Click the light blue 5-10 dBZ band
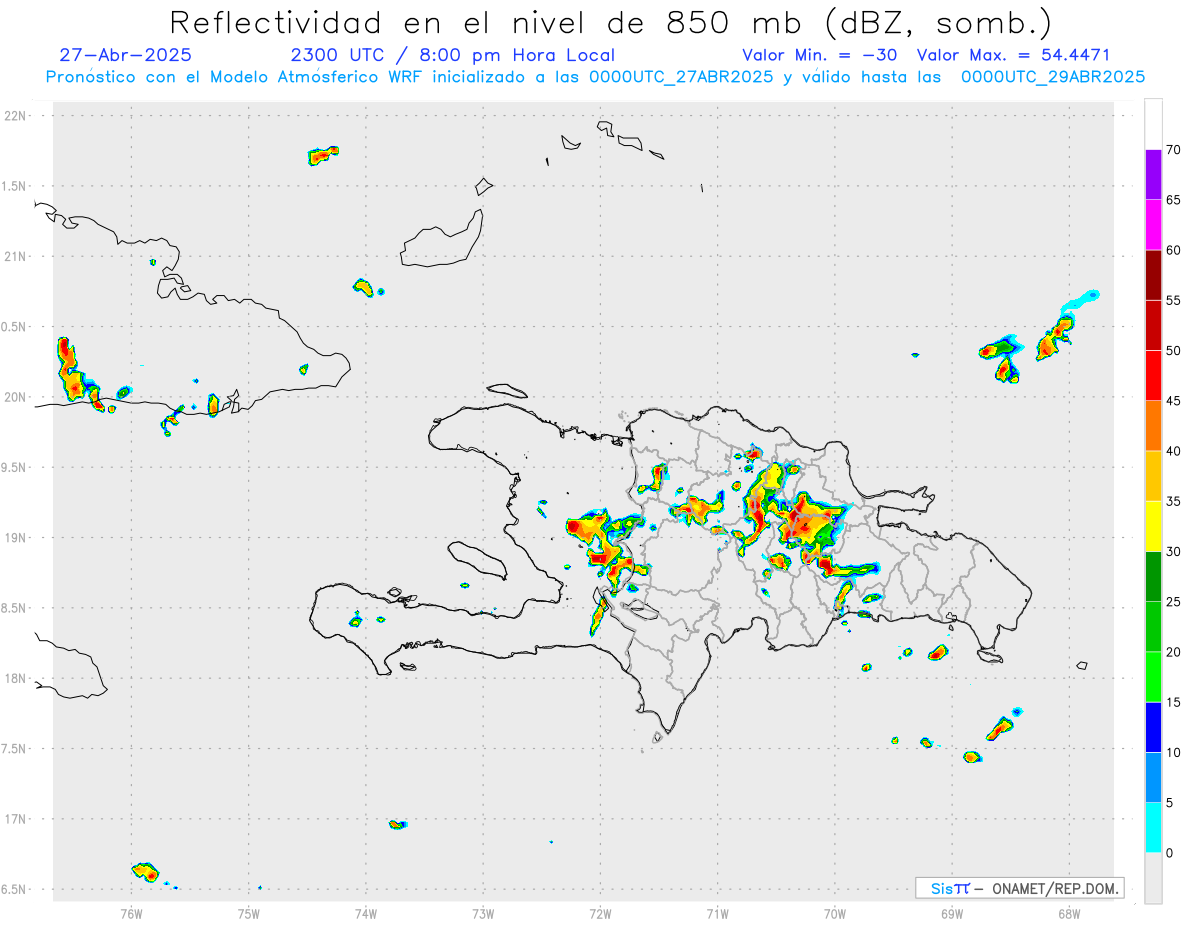Viewport: 1200px width, 927px height. [x=1153, y=777]
